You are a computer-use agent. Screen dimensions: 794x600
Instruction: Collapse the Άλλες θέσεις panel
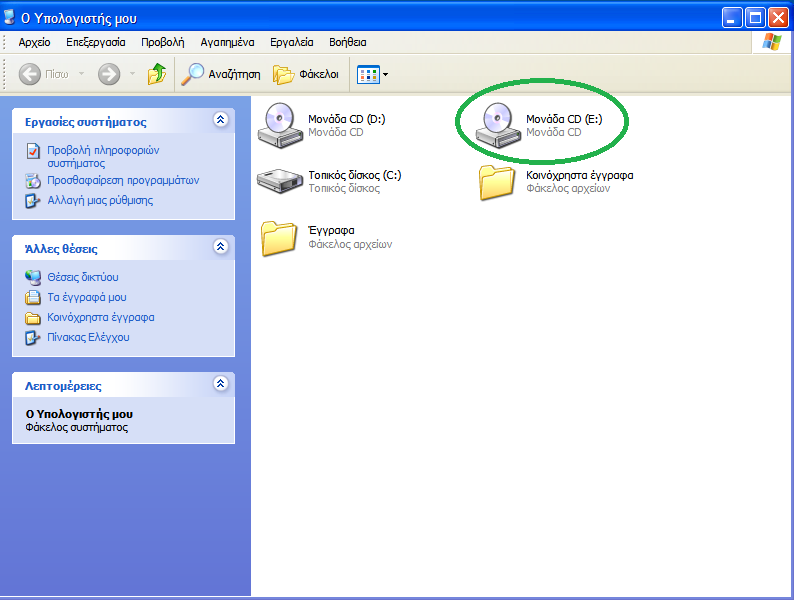221,247
